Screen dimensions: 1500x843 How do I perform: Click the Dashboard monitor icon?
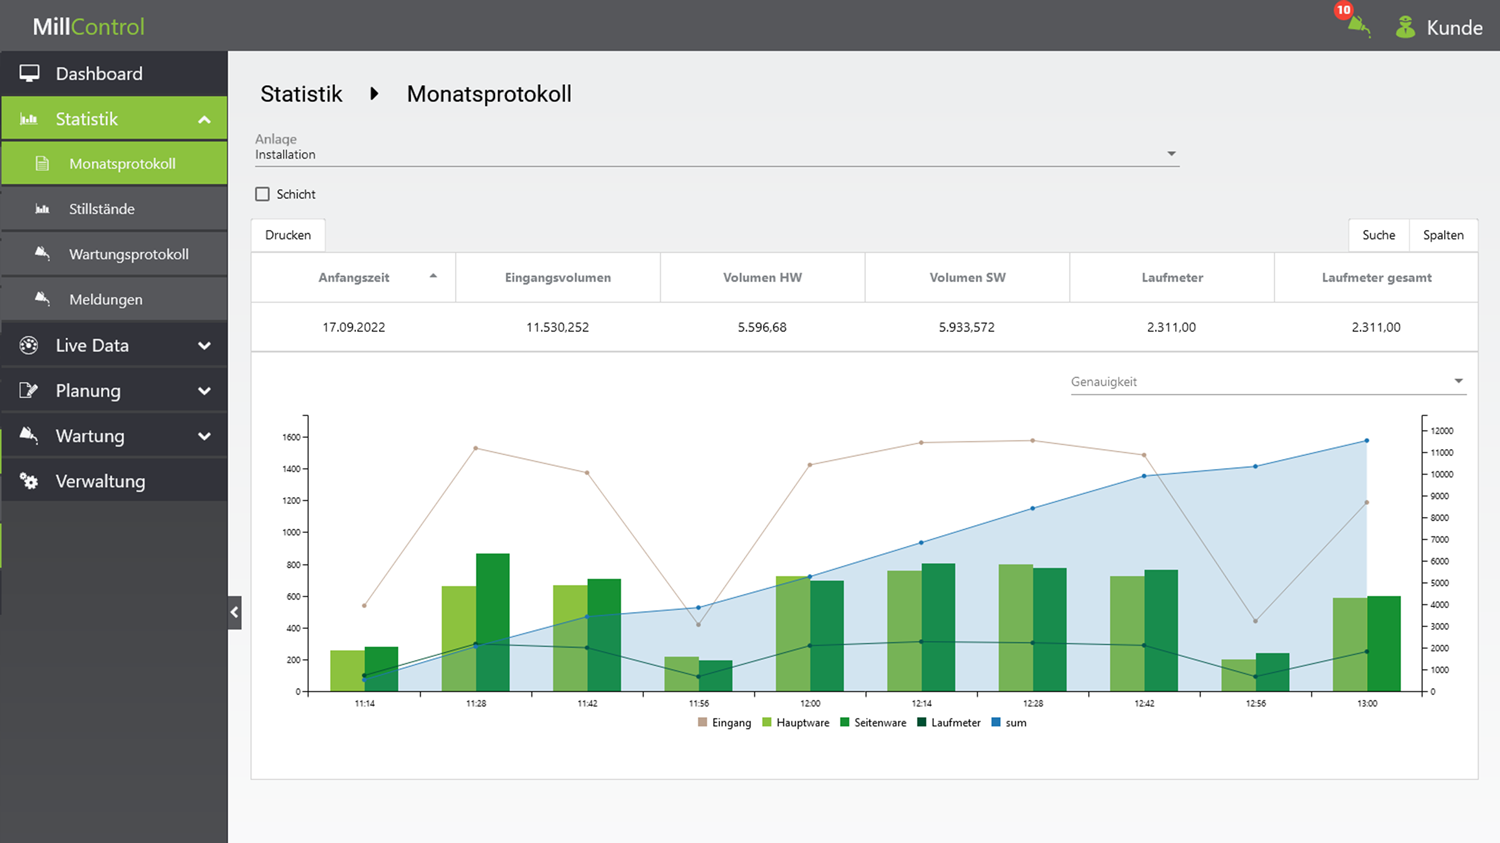29,73
